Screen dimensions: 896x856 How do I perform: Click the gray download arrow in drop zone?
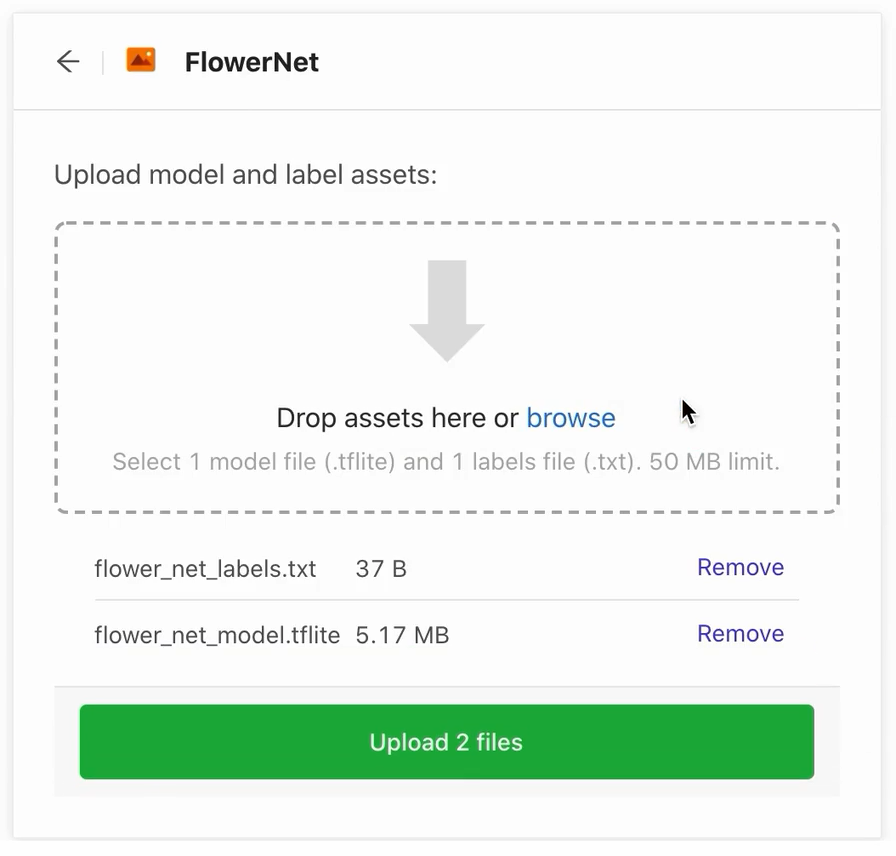447,310
